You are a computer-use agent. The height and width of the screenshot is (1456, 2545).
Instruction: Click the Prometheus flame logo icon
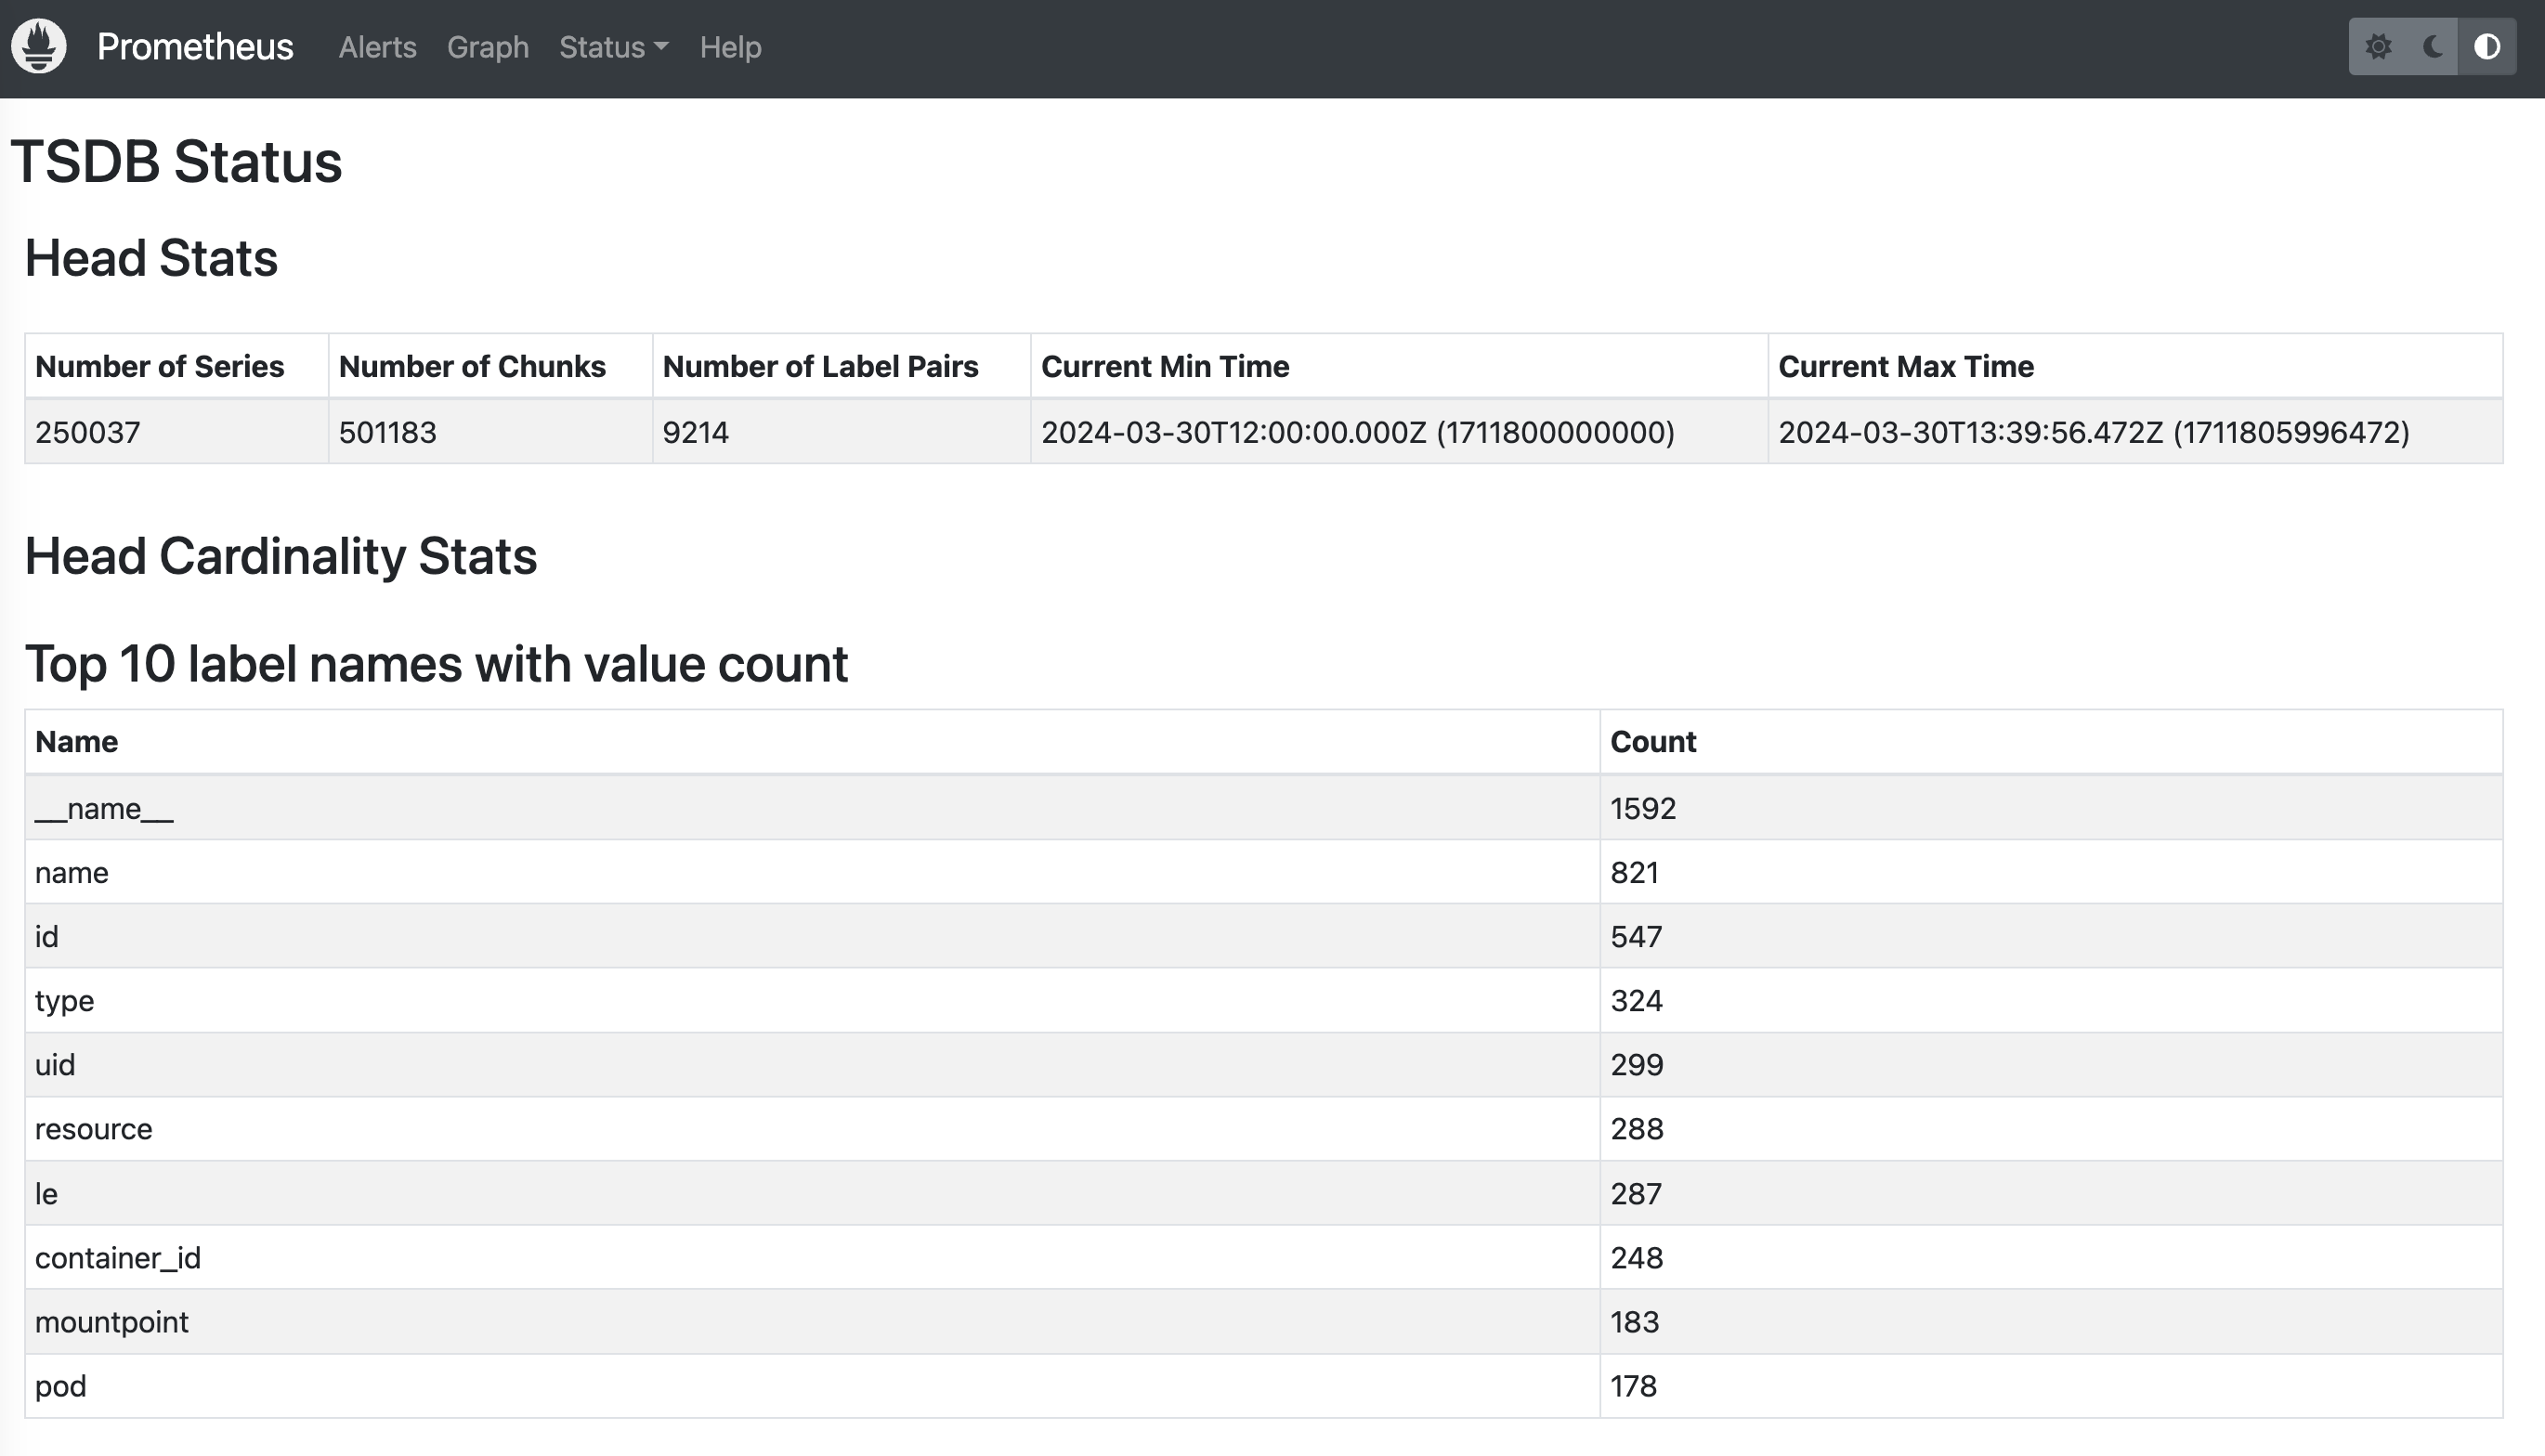(x=39, y=46)
